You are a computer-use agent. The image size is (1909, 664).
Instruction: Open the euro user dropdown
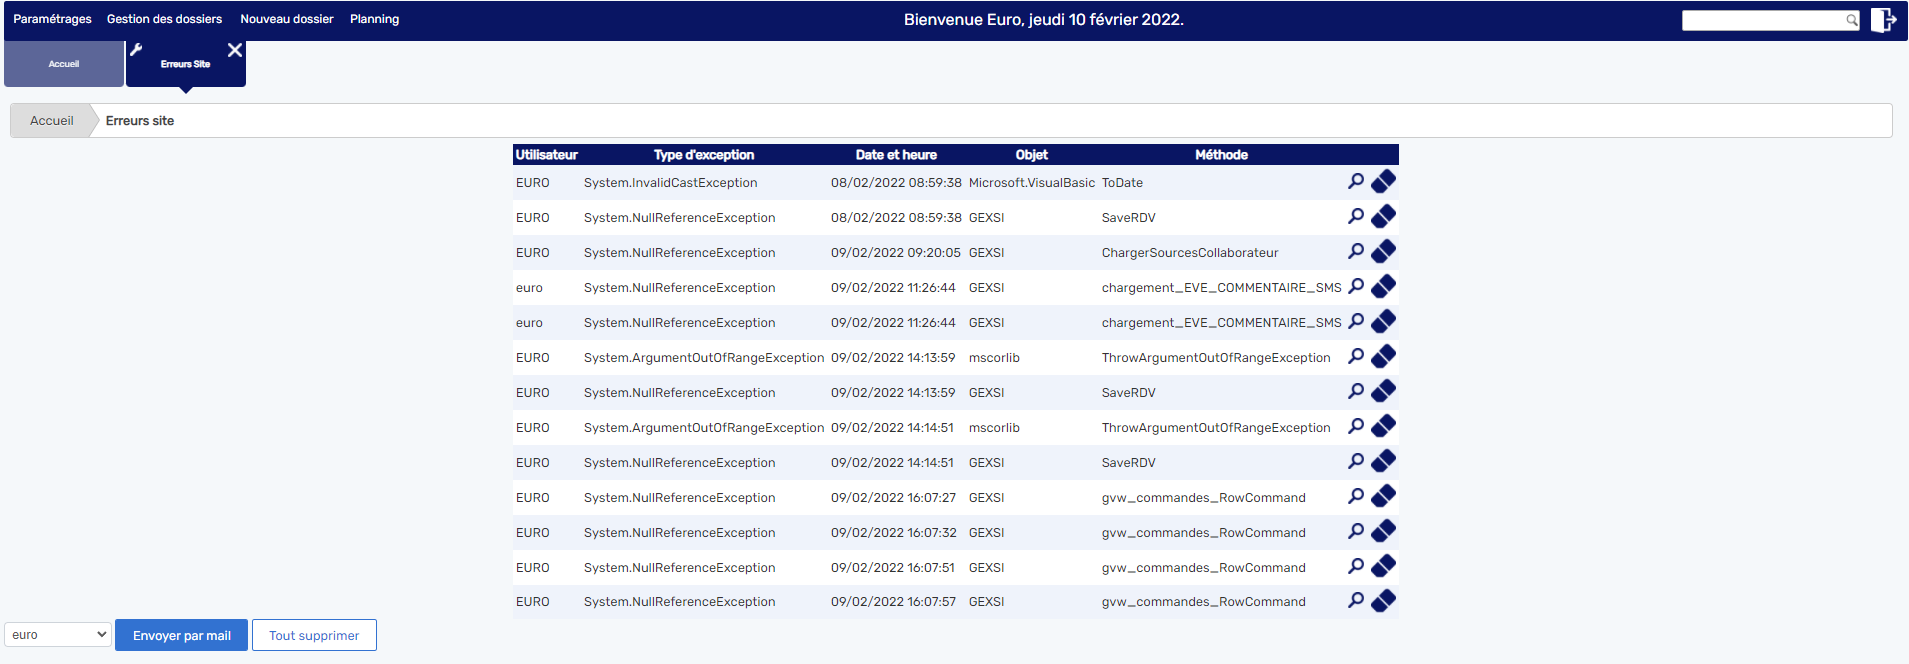58,635
